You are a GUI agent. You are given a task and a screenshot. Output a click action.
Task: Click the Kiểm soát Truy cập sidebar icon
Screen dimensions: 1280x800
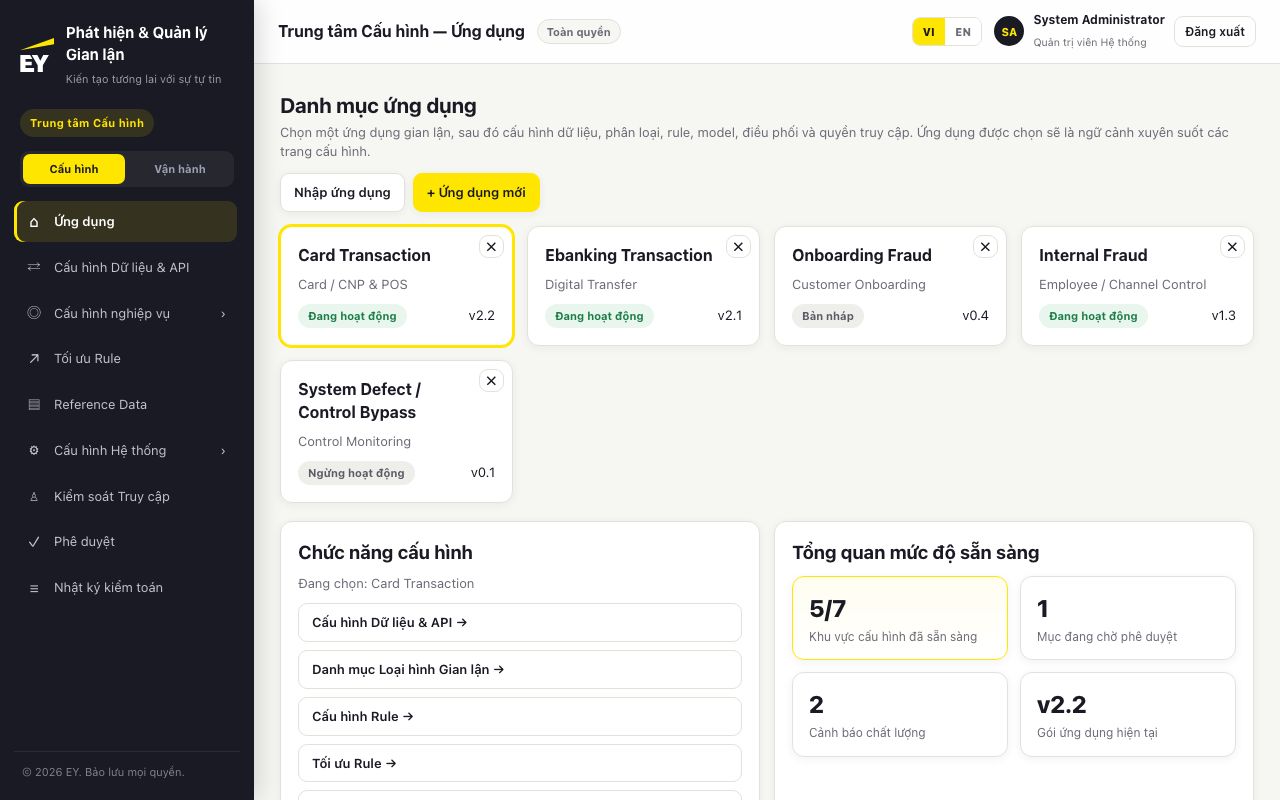(x=34, y=496)
